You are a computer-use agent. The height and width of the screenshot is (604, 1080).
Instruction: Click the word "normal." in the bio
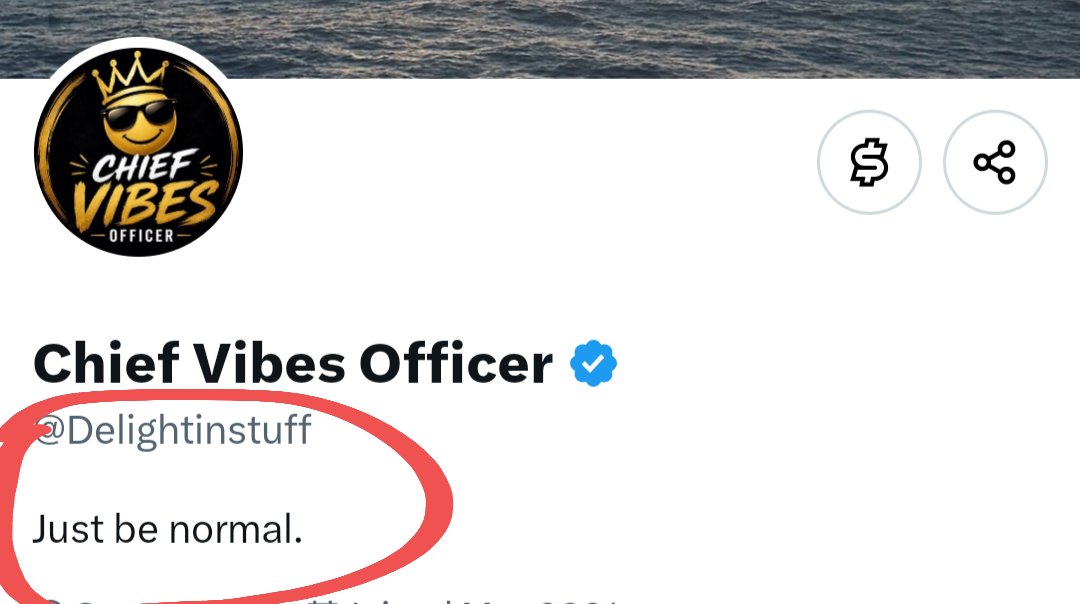coord(236,530)
